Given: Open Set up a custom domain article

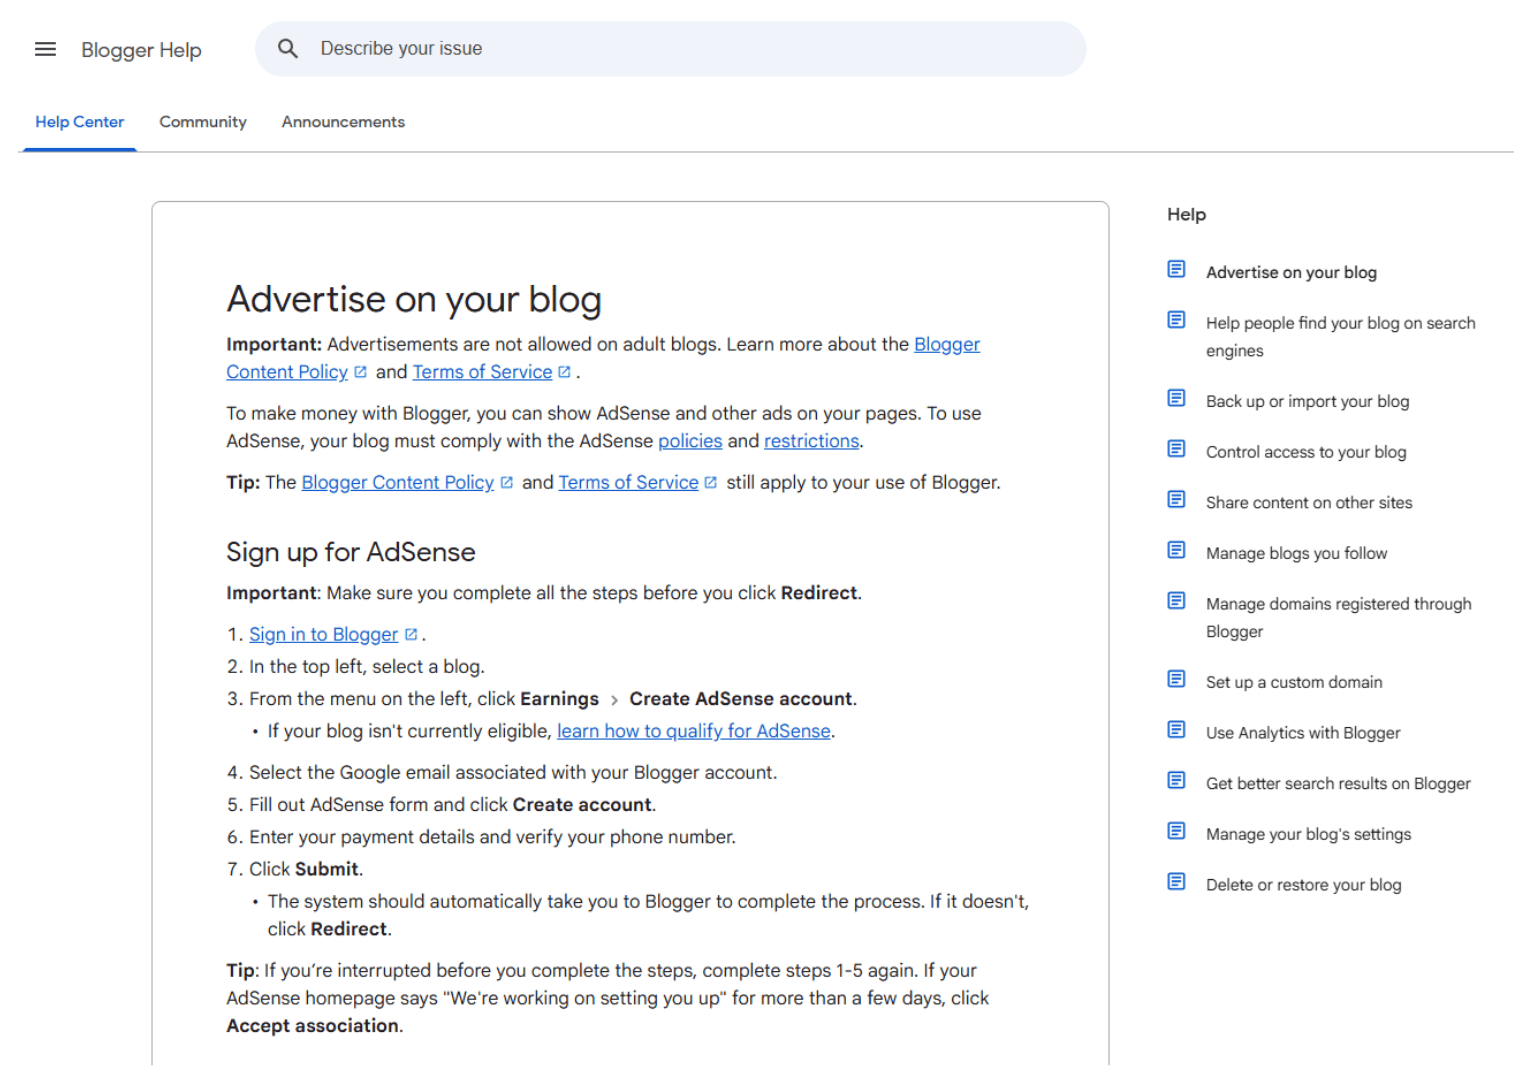Looking at the screenshot, I should (x=1294, y=682).
